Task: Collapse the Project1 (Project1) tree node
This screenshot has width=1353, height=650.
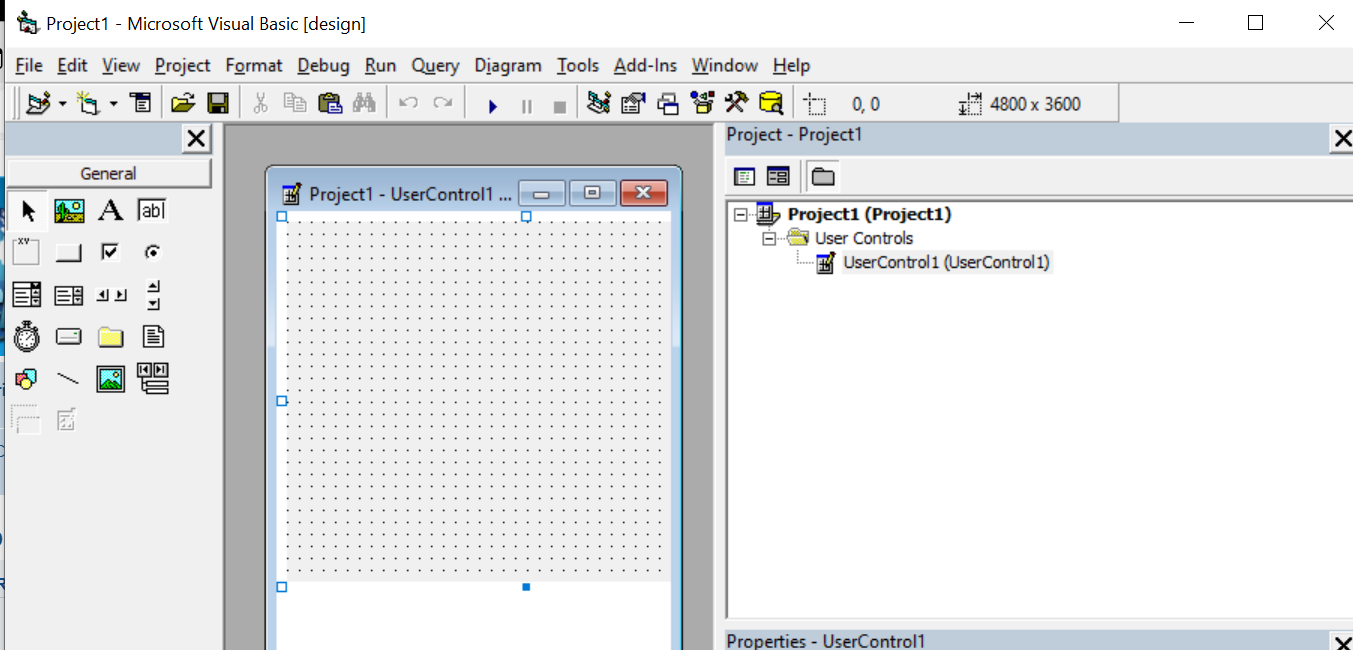Action: tap(740, 214)
